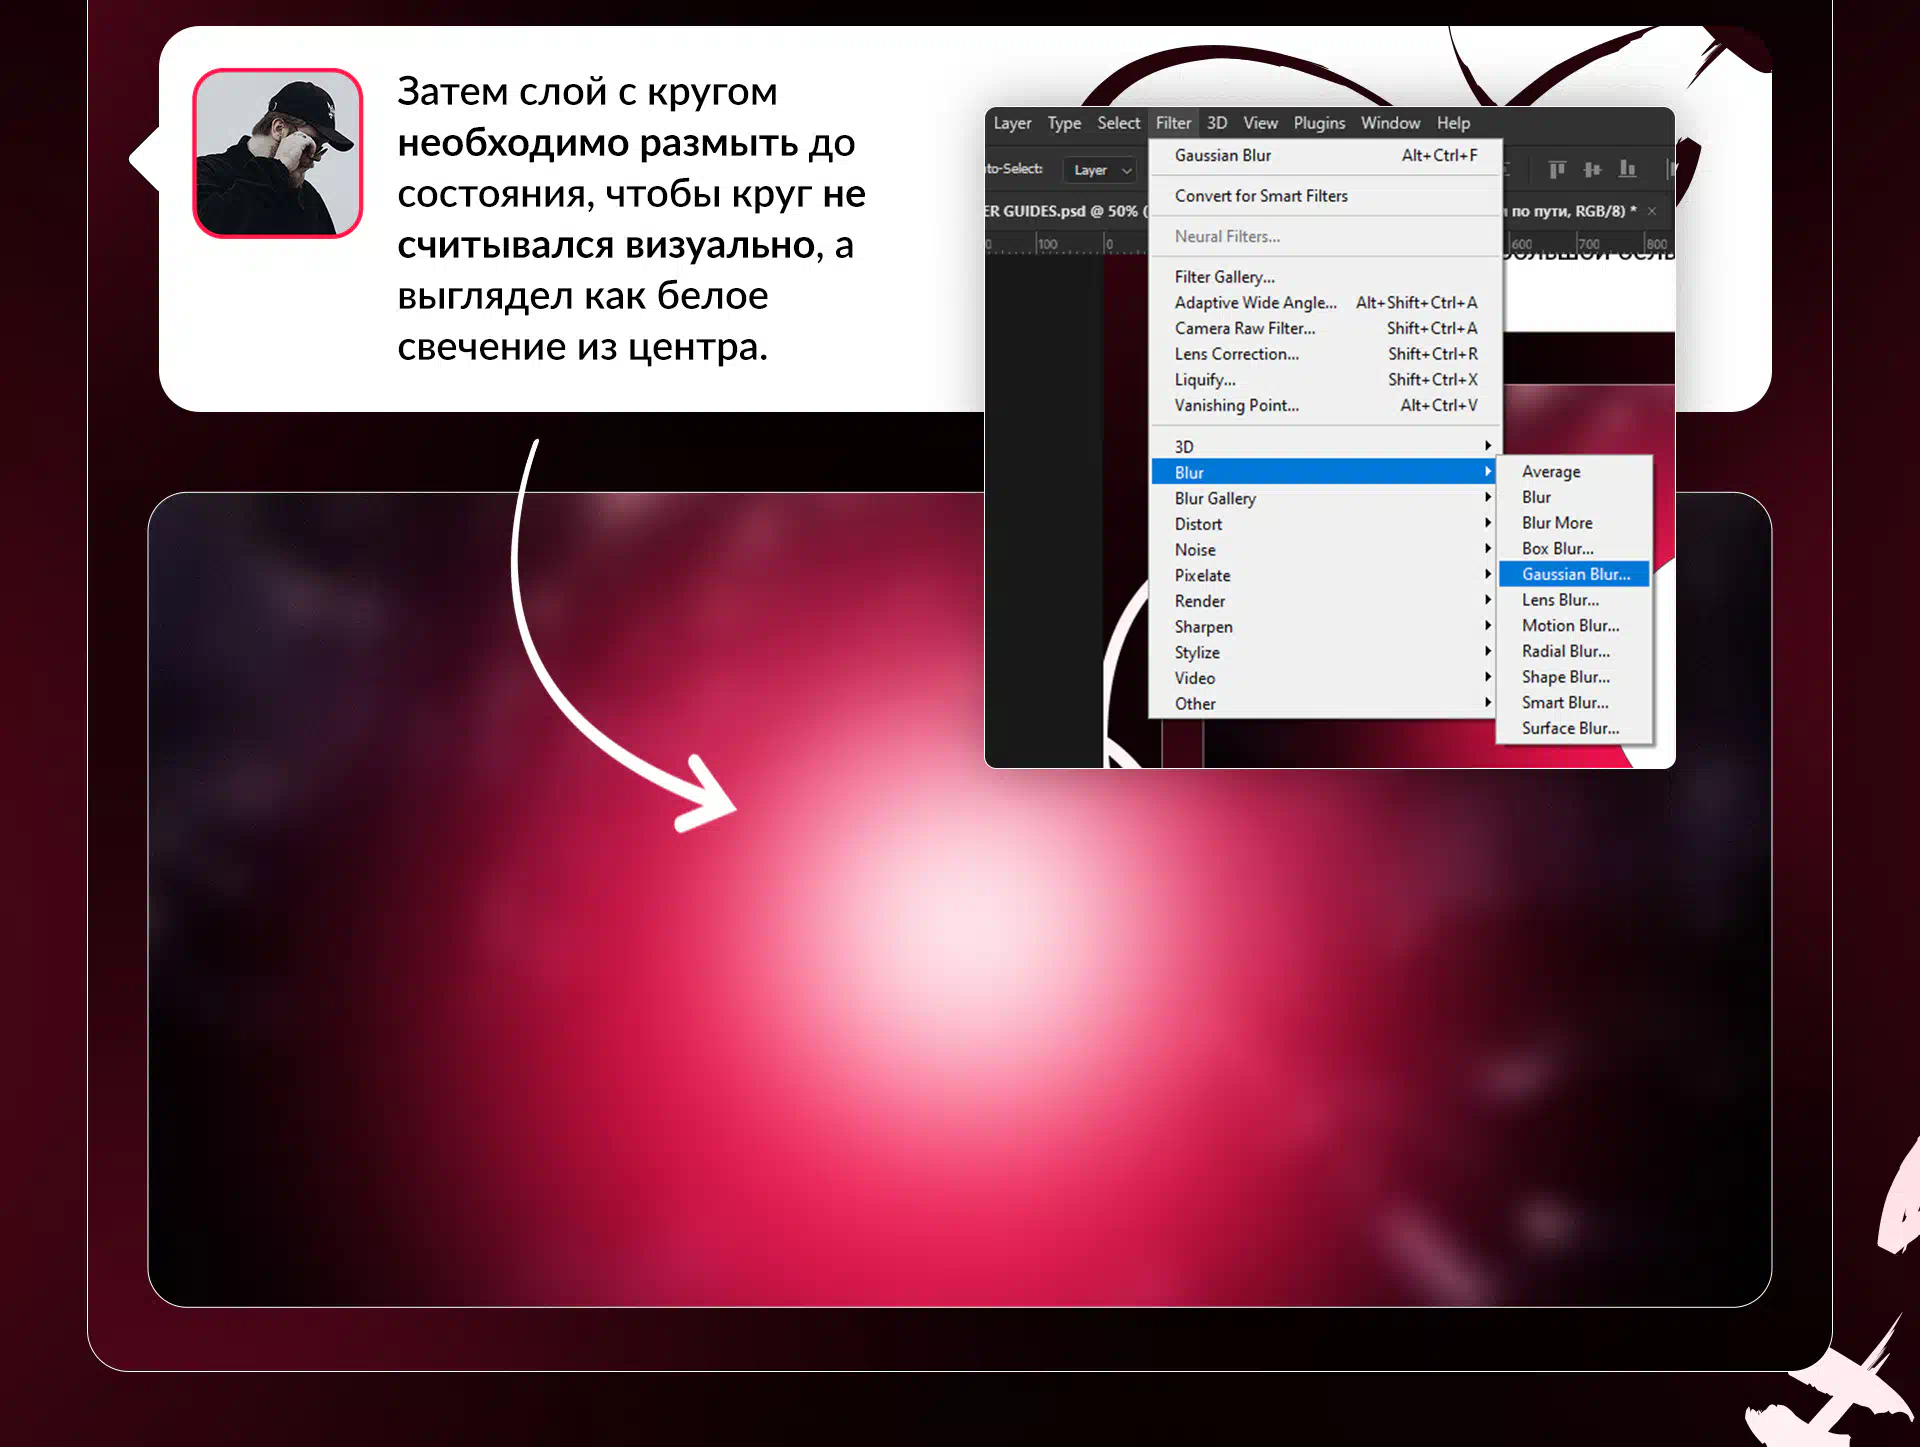Click Convert for Smart Filters
The height and width of the screenshot is (1447, 1920).
pos(1261,196)
